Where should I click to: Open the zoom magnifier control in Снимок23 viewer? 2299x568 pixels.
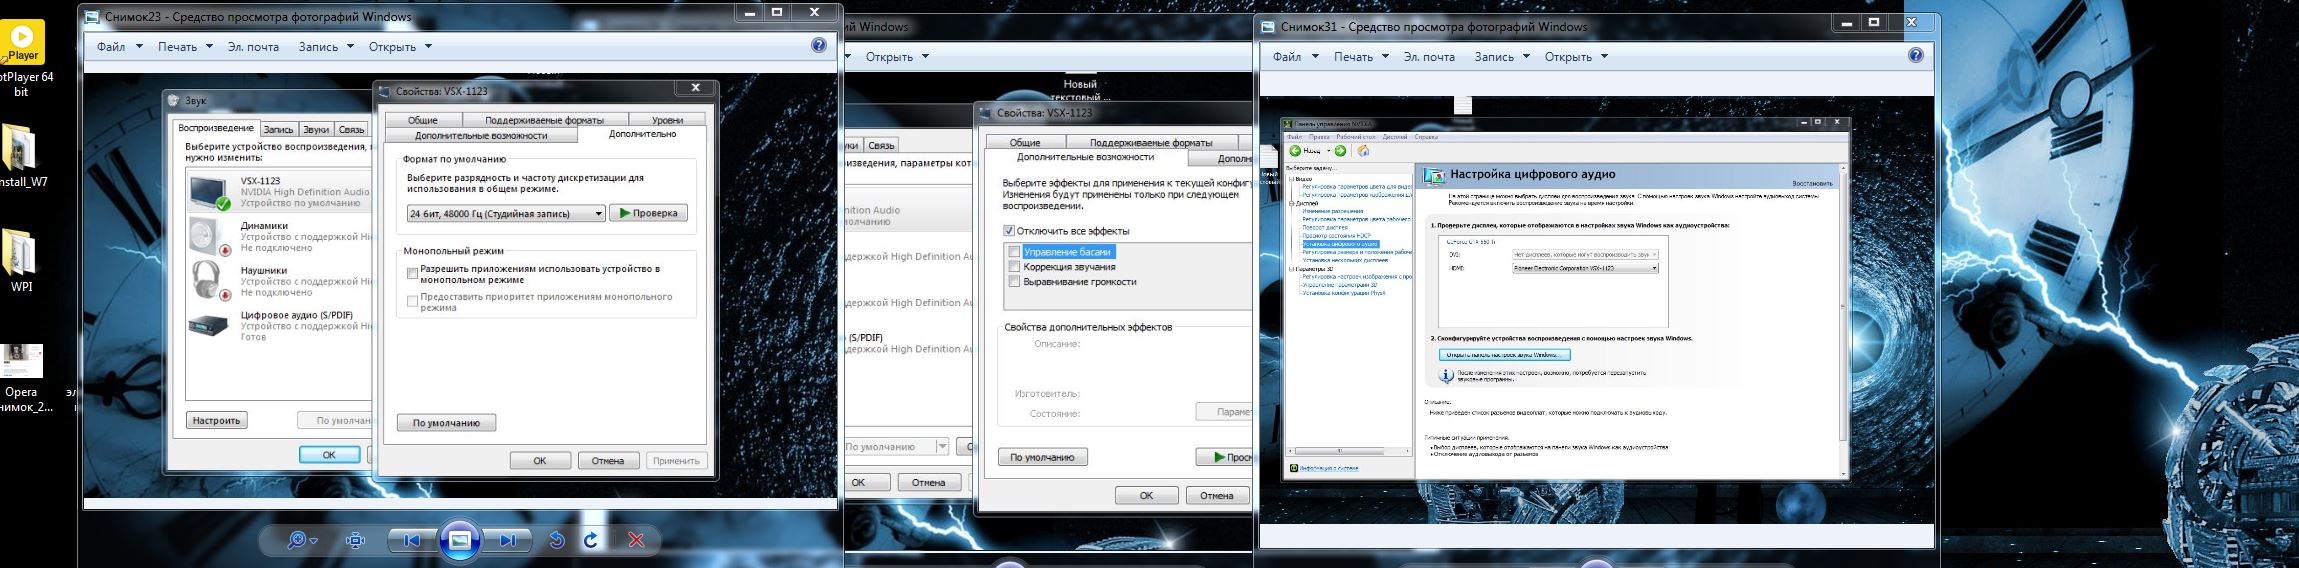pyautogui.click(x=301, y=540)
